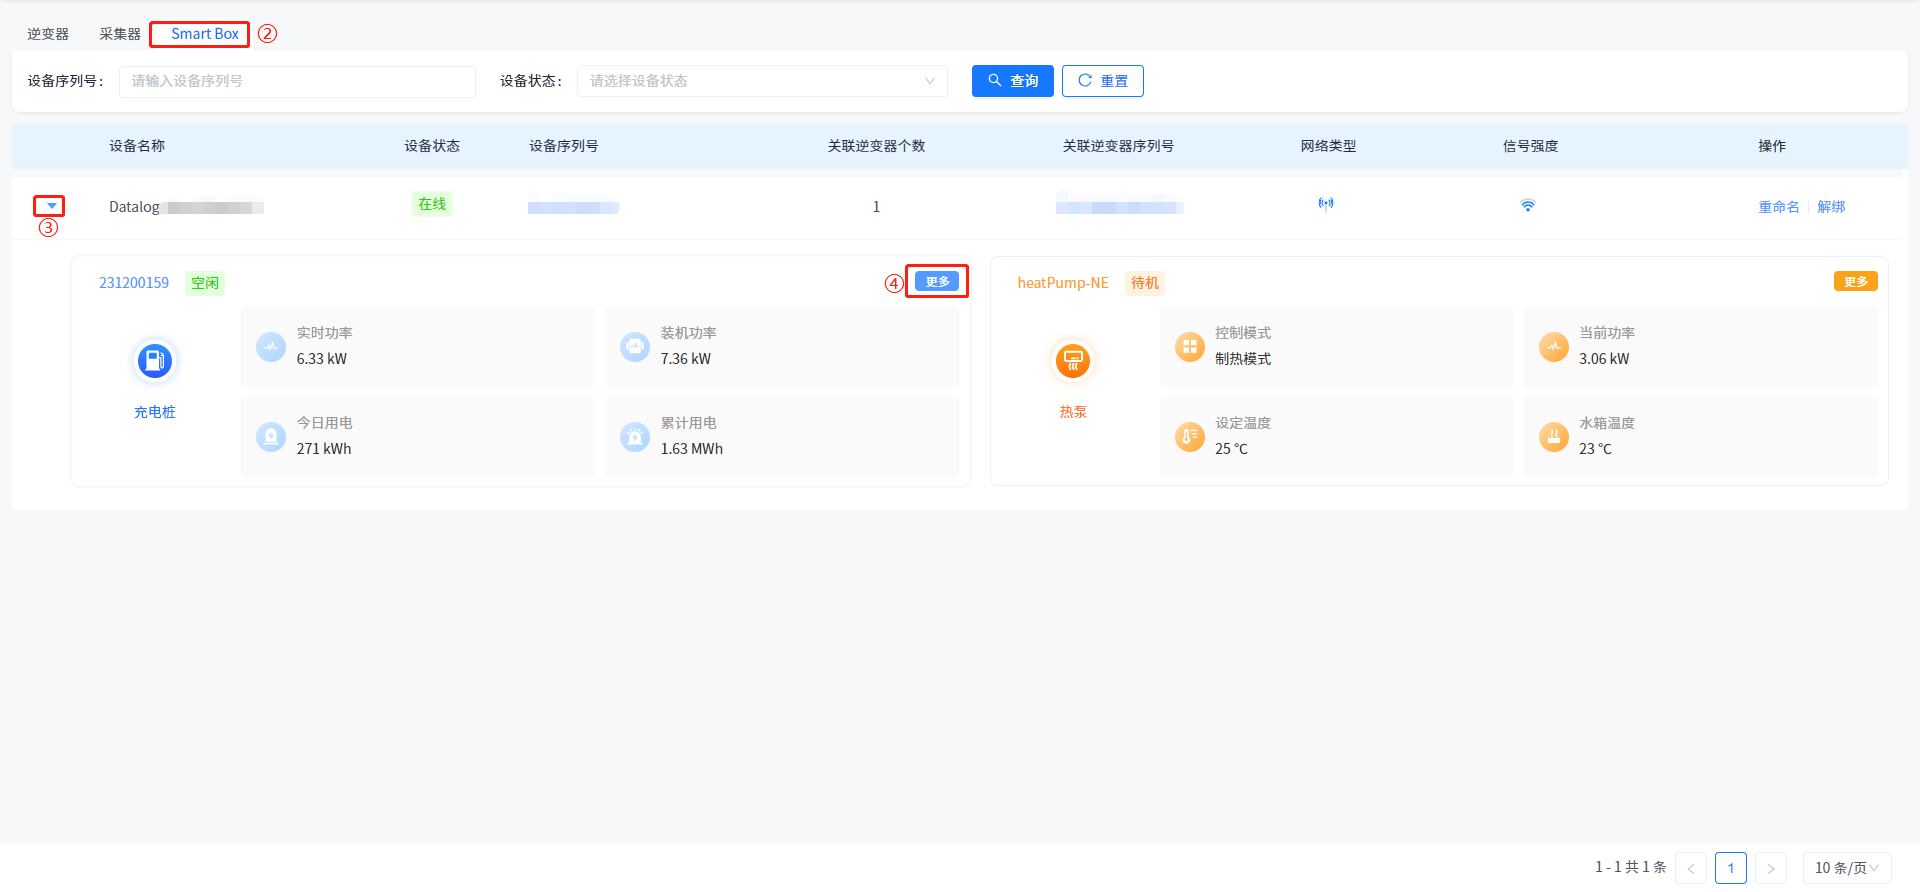This screenshot has width=1920, height=892.
Task: Click the 重置 reset button
Action: [x=1102, y=81]
